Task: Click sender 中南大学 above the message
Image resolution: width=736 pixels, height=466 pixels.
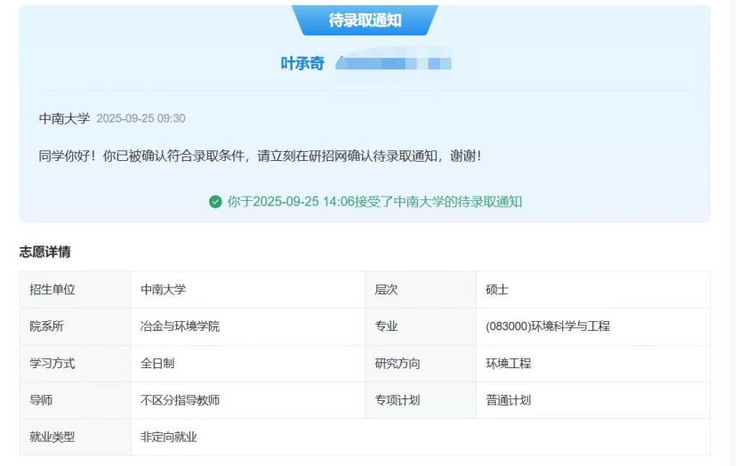Action: [64, 118]
